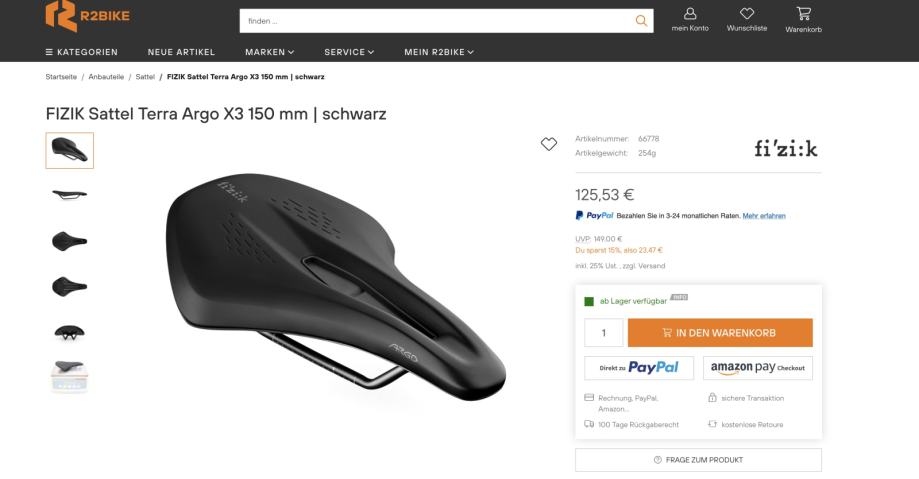Expand the Marken dropdown menu
Viewport: 919px width, 479px height.
point(270,52)
